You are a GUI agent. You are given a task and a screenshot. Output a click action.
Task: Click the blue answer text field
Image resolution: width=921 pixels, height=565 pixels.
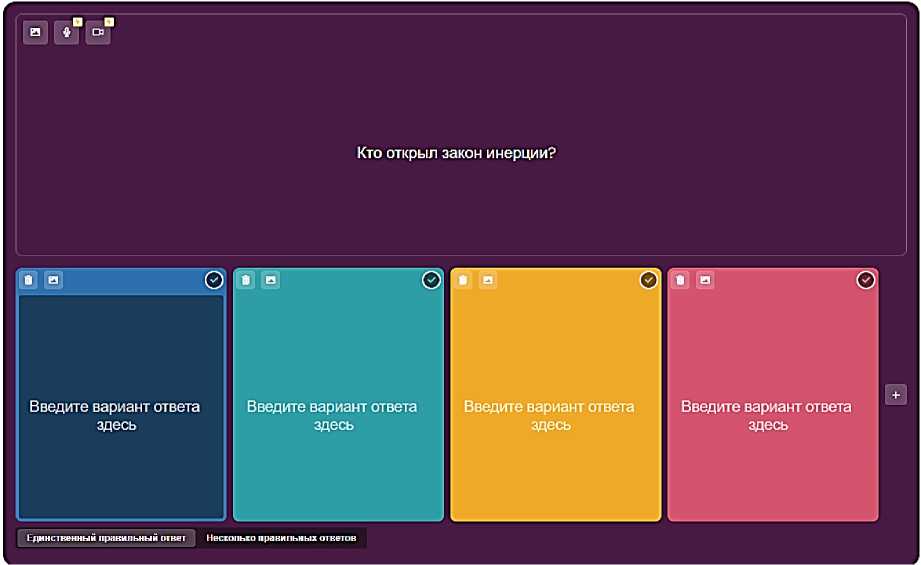(121, 406)
